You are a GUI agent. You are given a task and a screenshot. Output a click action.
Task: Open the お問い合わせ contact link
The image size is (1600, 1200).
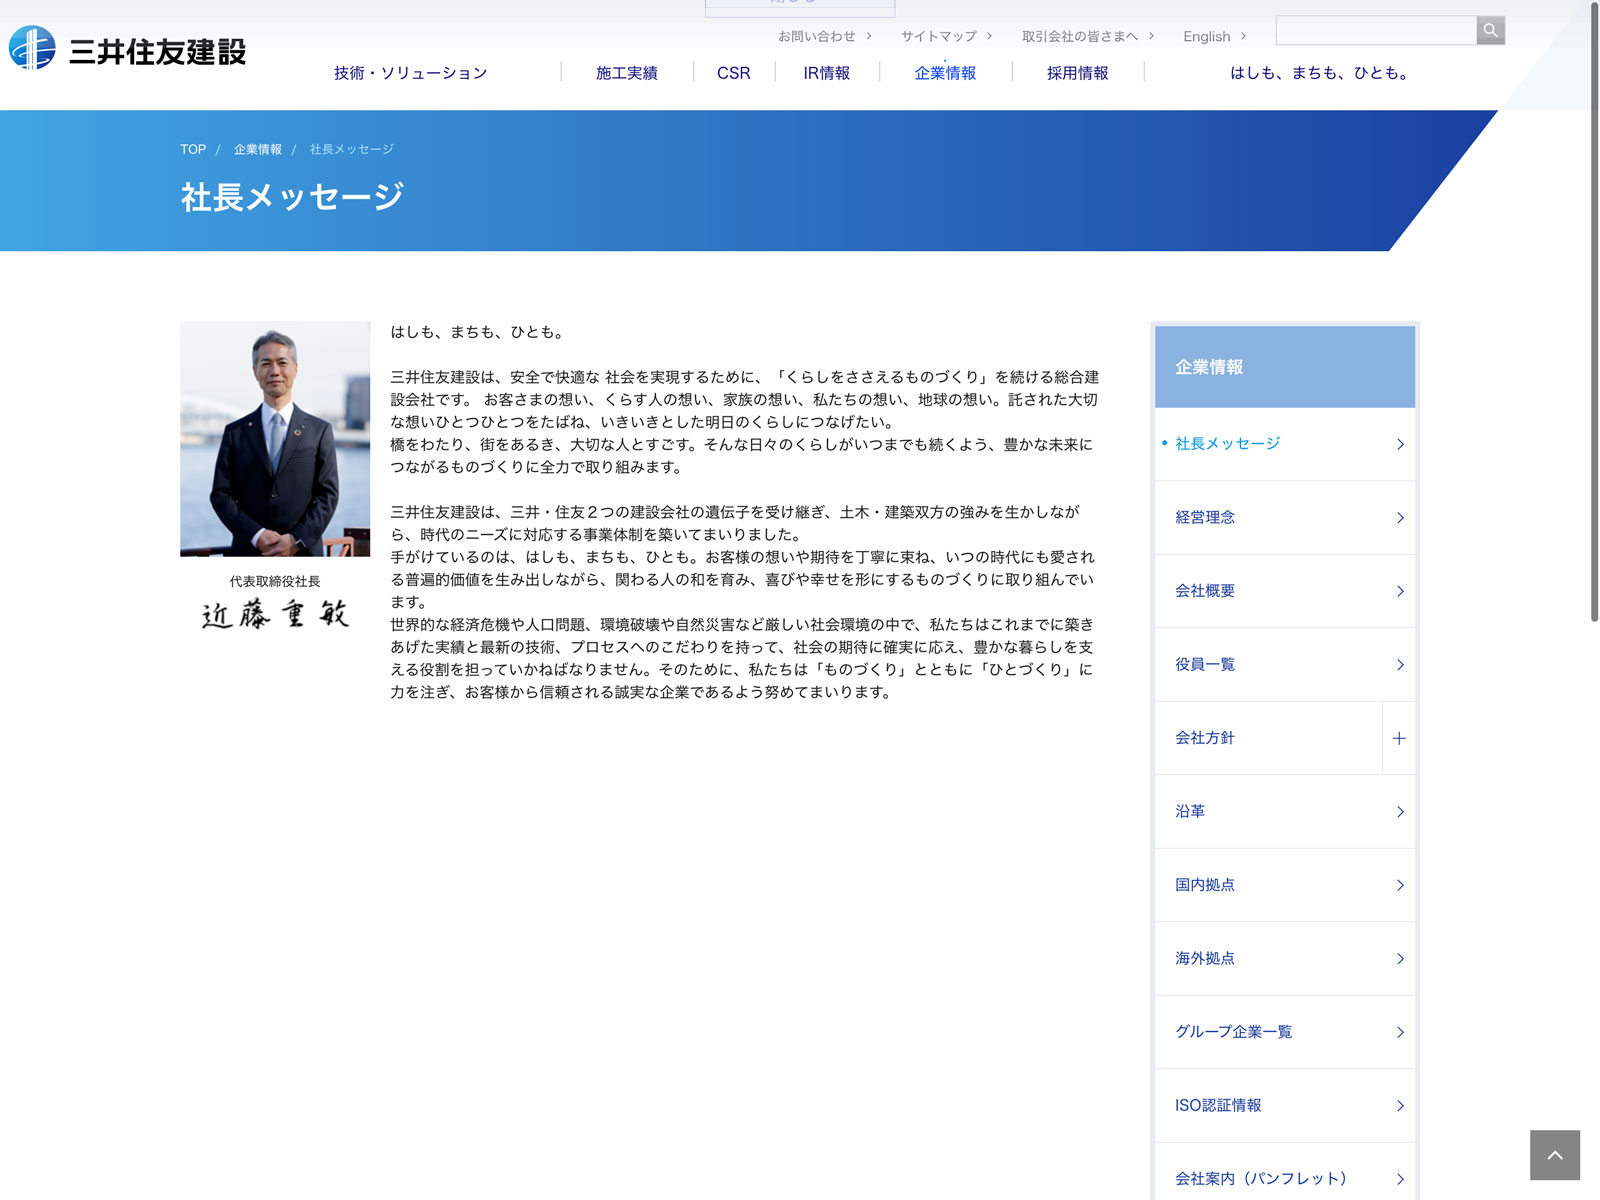tap(817, 36)
